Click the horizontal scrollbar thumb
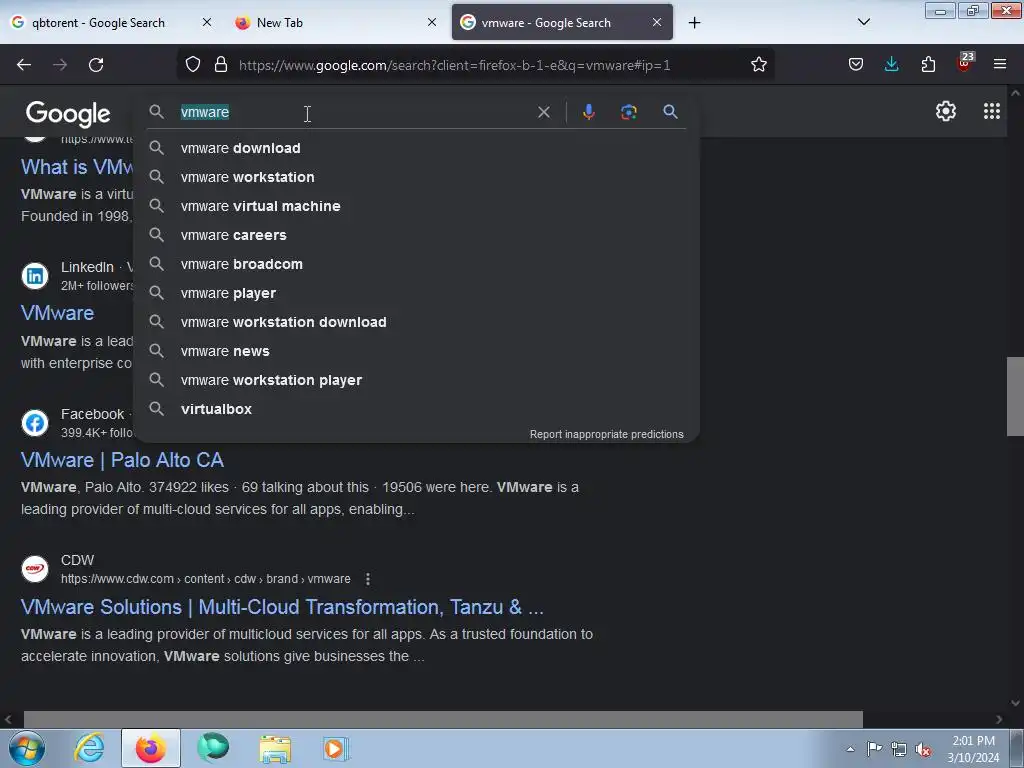 (443, 719)
